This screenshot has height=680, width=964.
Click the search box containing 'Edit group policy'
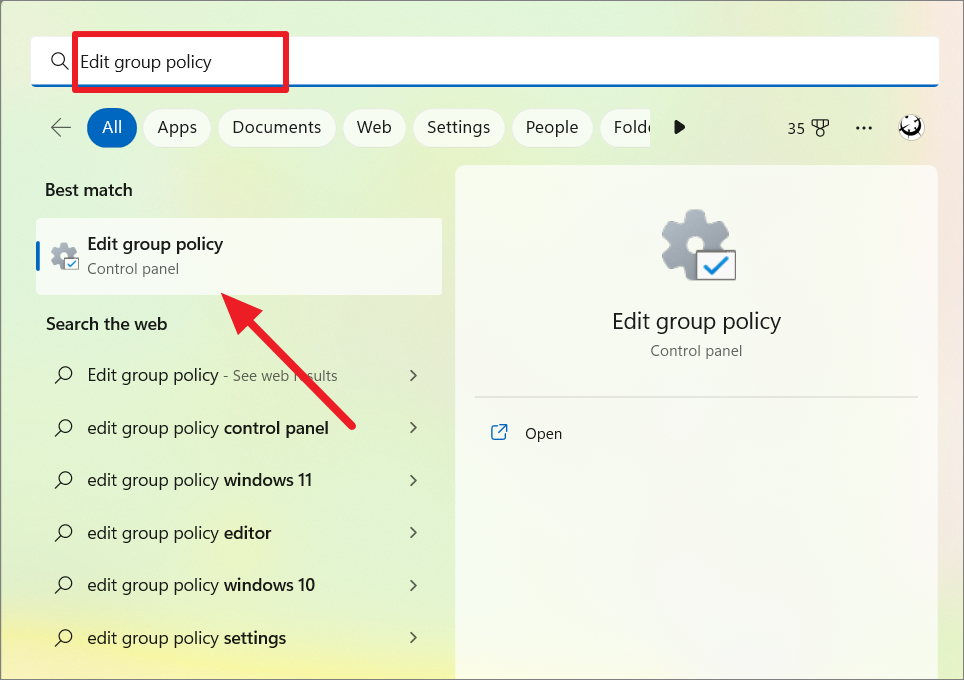pyautogui.click(x=484, y=61)
